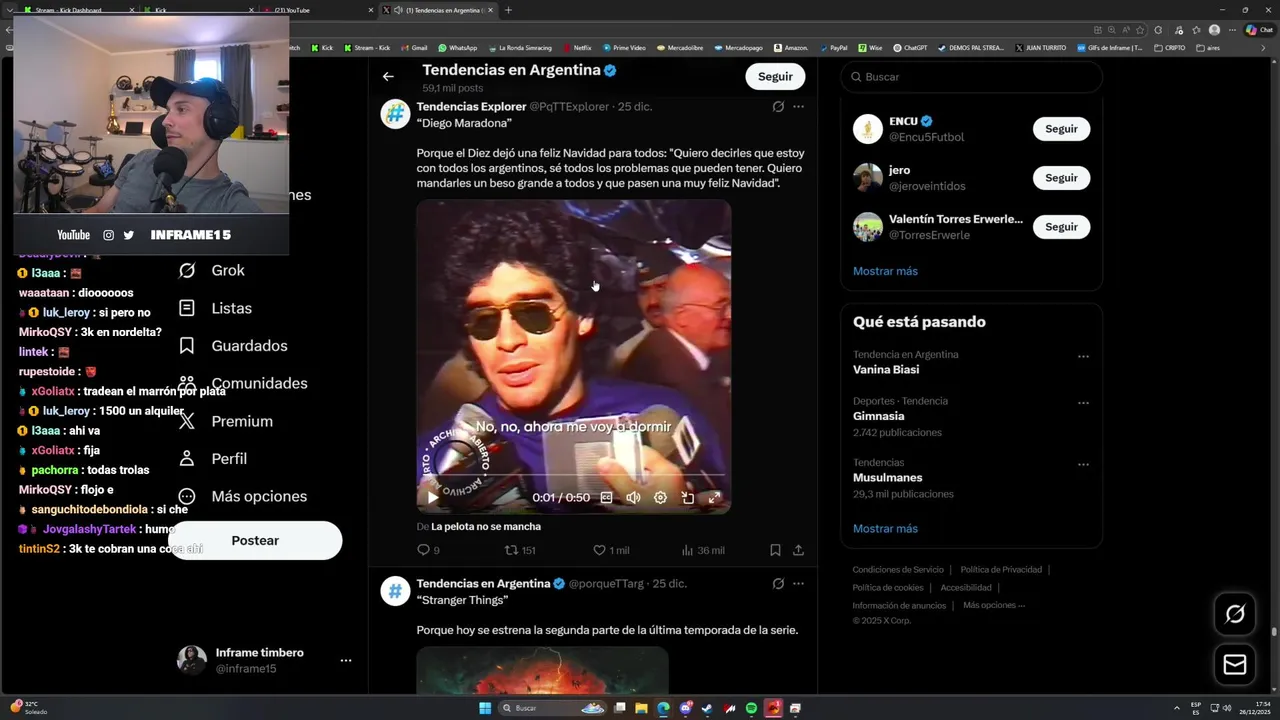
Task: Open Grok action on Tendencias Explorer post
Action: point(778,107)
